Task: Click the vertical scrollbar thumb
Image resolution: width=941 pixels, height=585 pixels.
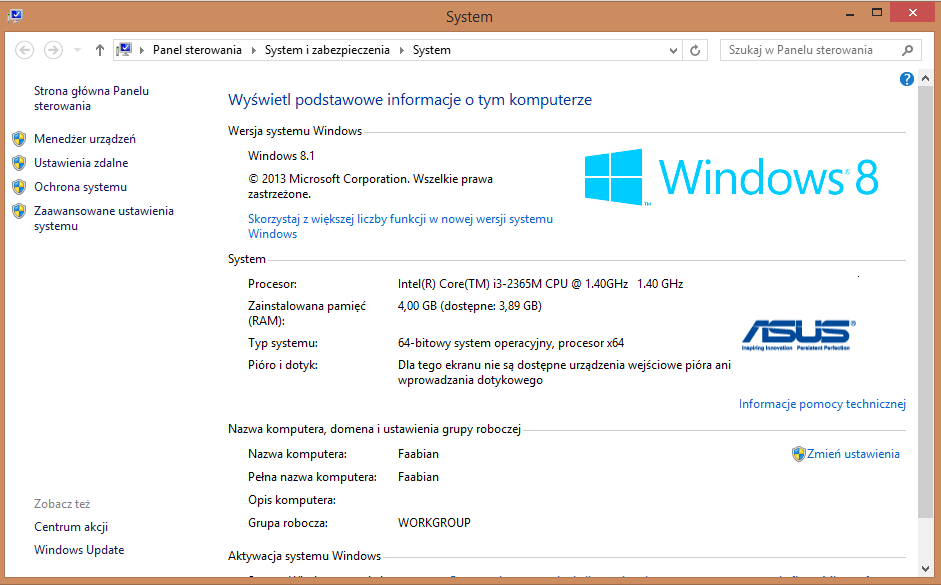Action: [925, 302]
